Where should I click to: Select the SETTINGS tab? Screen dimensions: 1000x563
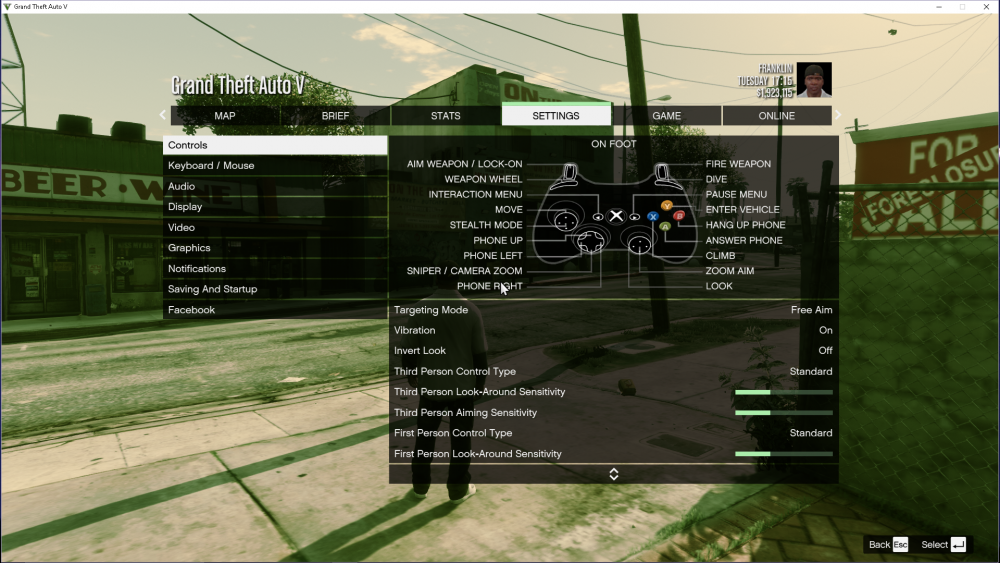click(x=556, y=114)
